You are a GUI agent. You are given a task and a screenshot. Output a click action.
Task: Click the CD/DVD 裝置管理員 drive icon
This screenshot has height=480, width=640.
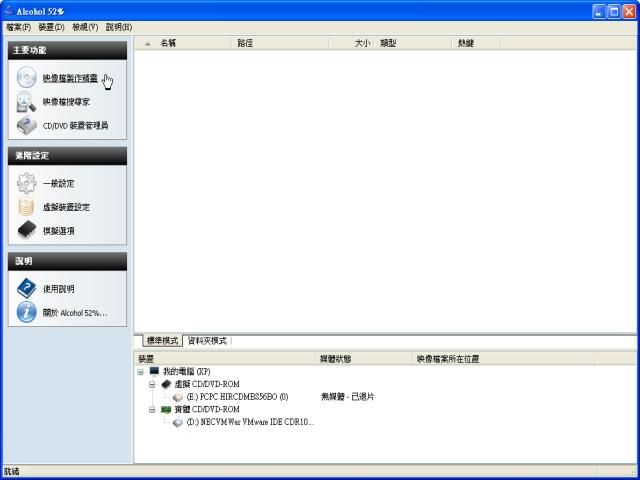click(27, 126)
